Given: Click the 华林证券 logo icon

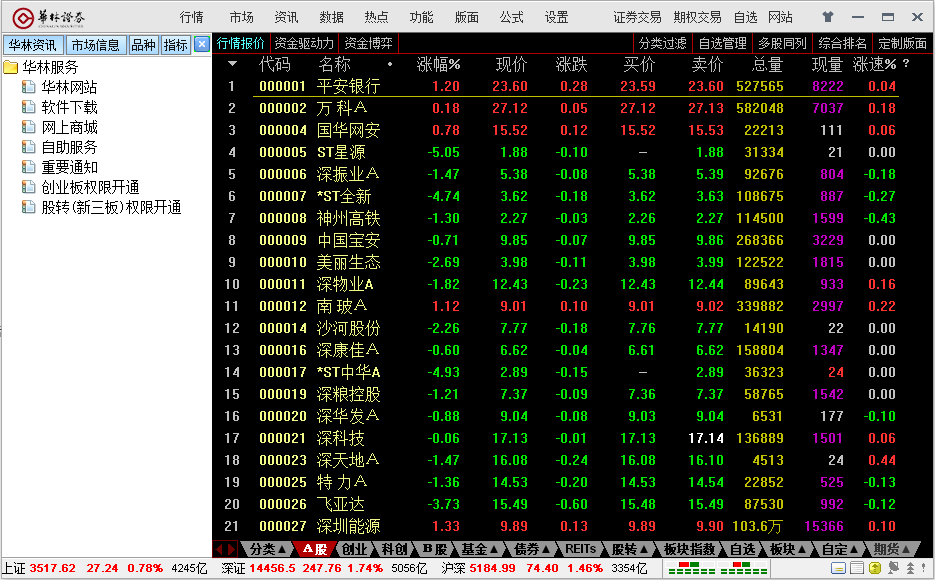Looking at the screenshot, I should (21, 17).
